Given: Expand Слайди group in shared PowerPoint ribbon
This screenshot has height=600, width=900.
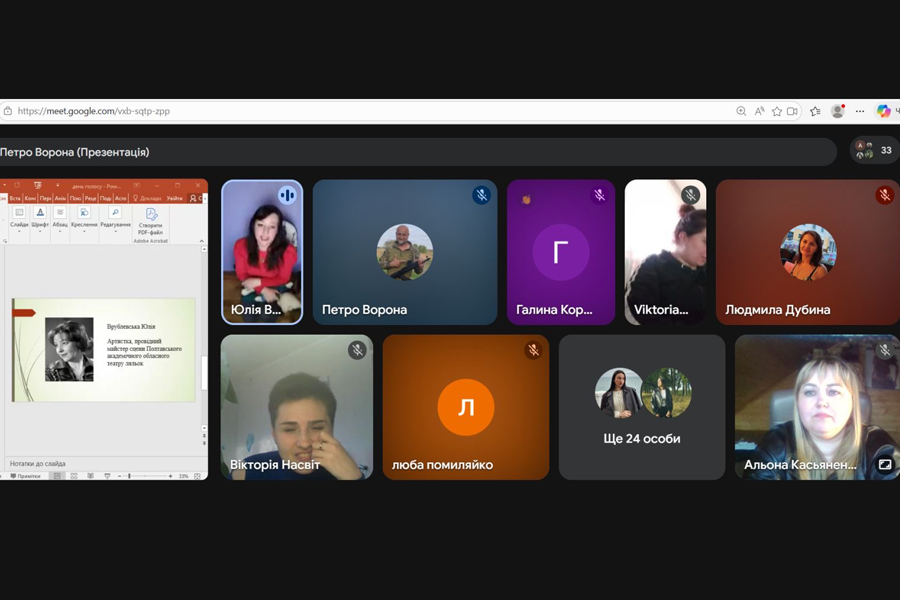Looking at the screenshot, I should (x=19, y=219).
